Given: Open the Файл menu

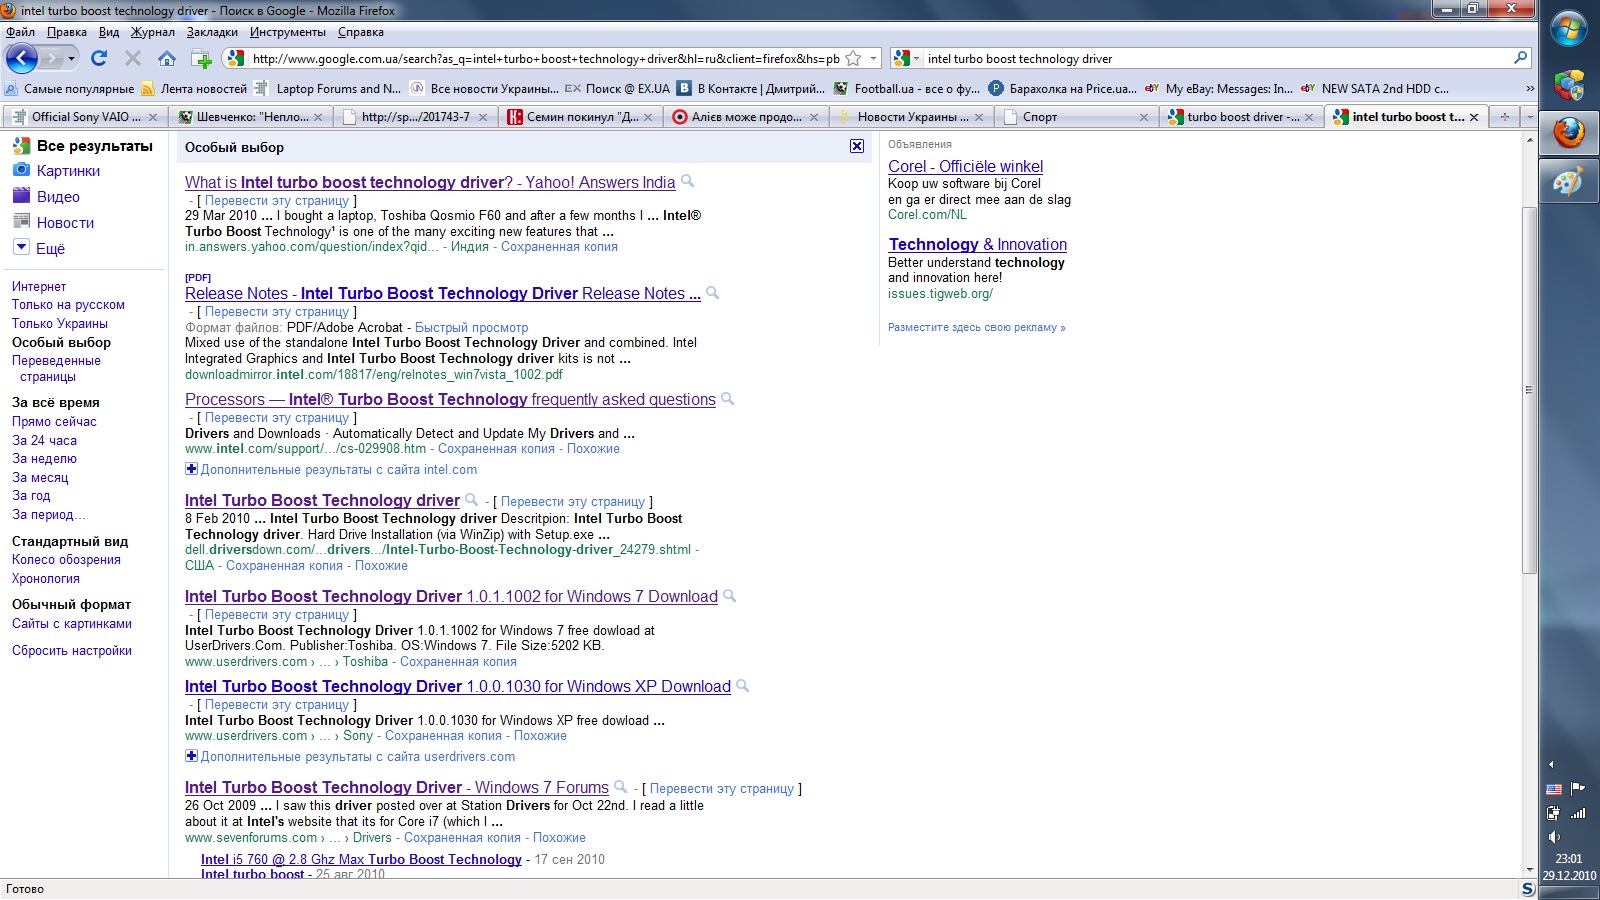Looking at the screenshot, I should [20, 32].
